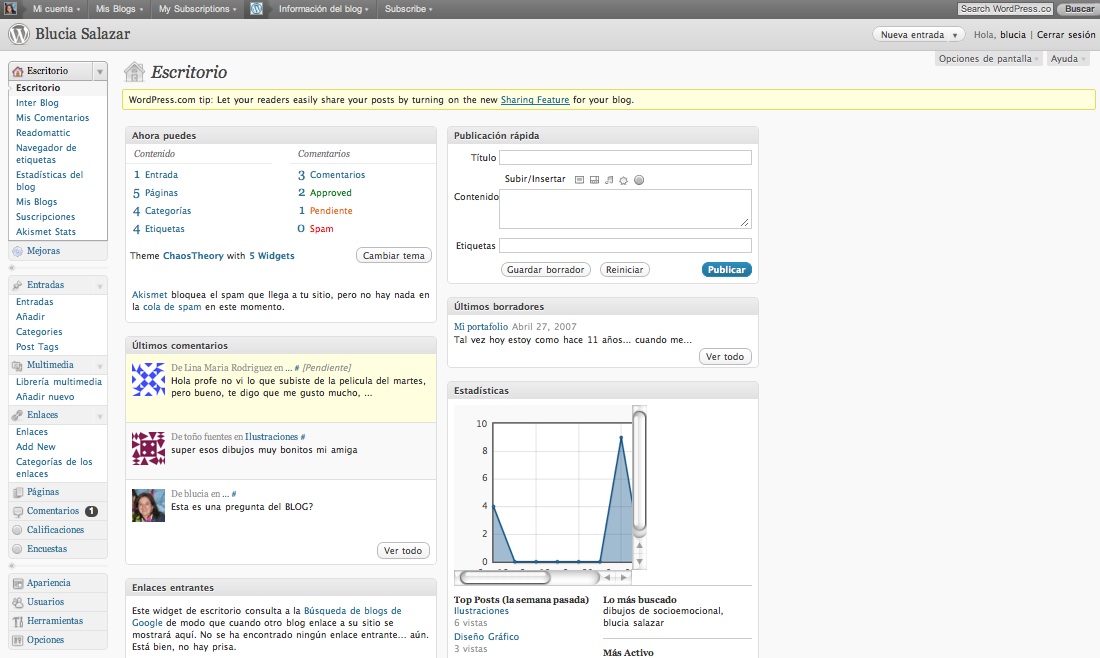Open Categorías de los enlaces in the sidebar

(x=54, y=467)
